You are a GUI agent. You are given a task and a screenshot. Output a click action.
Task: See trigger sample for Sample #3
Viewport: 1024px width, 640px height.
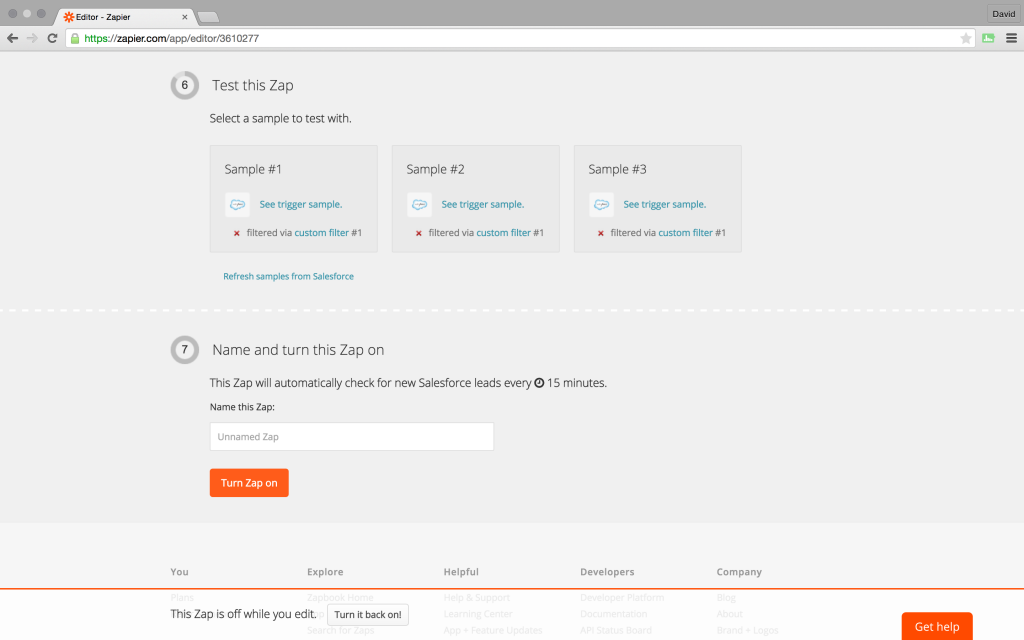click(665, 204)
